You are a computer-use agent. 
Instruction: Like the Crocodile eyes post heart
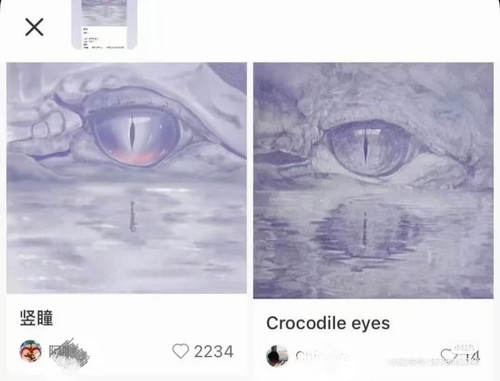(447, 354)
